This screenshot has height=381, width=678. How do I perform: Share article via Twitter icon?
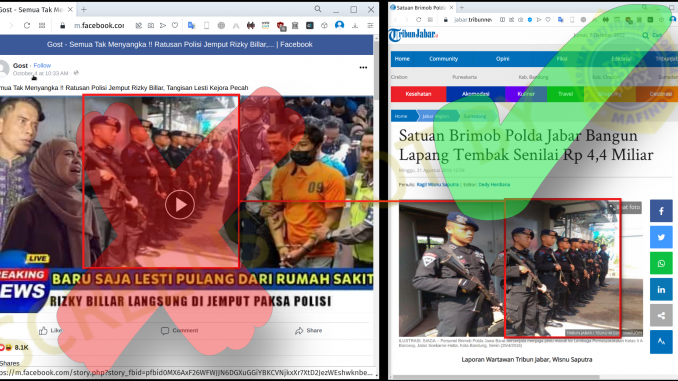[x=661, y=237]
